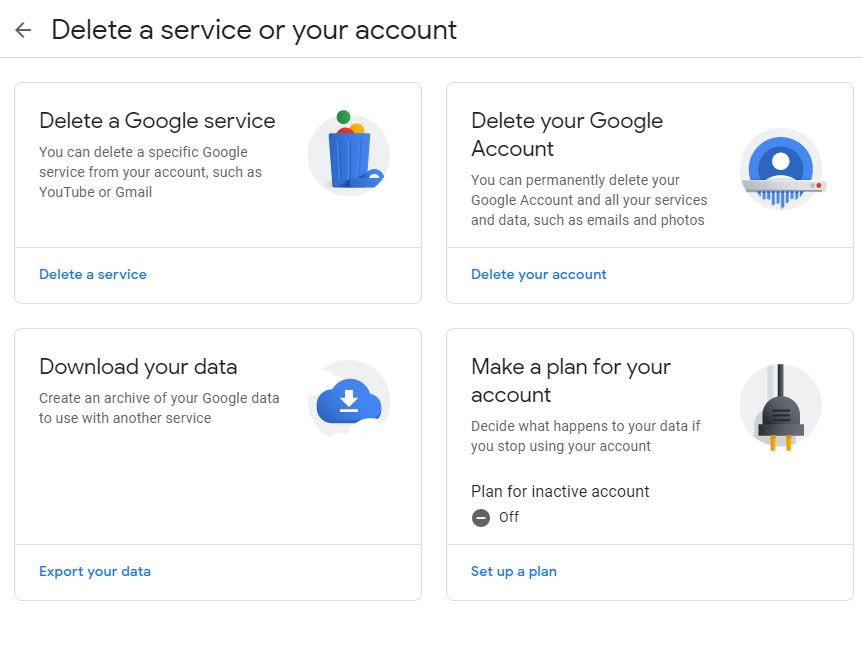This screenshot has height=654, width=863.
Task: Click the Create an archive description text
Action: [x=159, y=408]
